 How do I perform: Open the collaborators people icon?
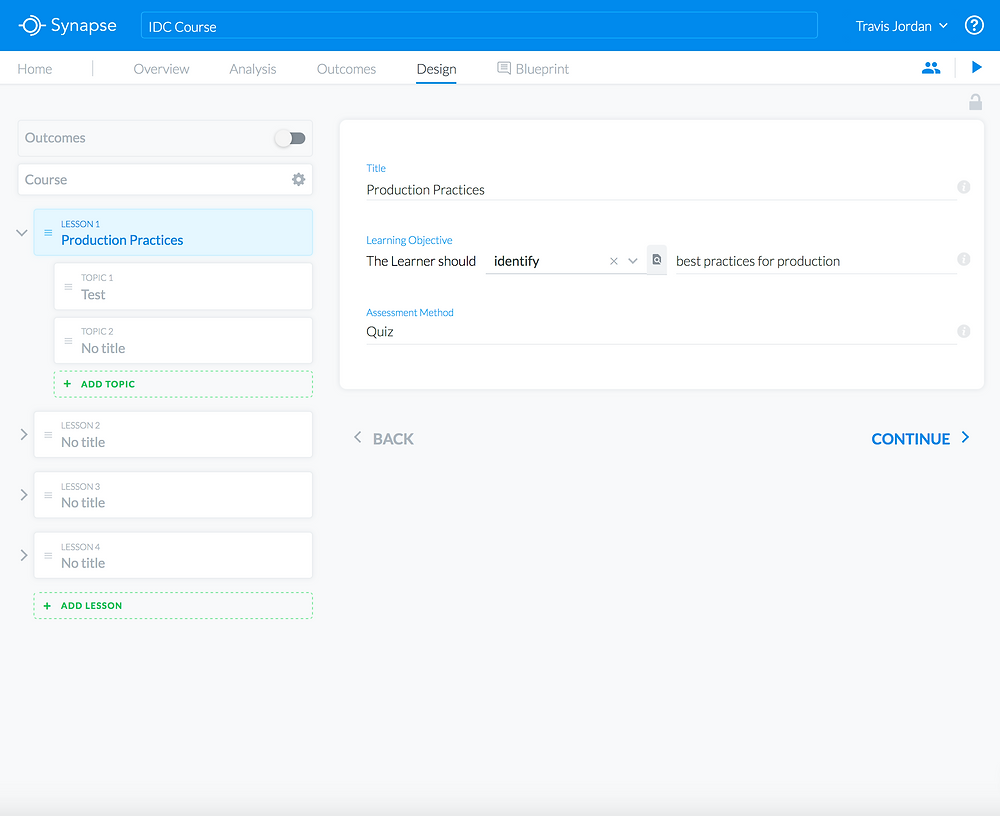[931, 68]
